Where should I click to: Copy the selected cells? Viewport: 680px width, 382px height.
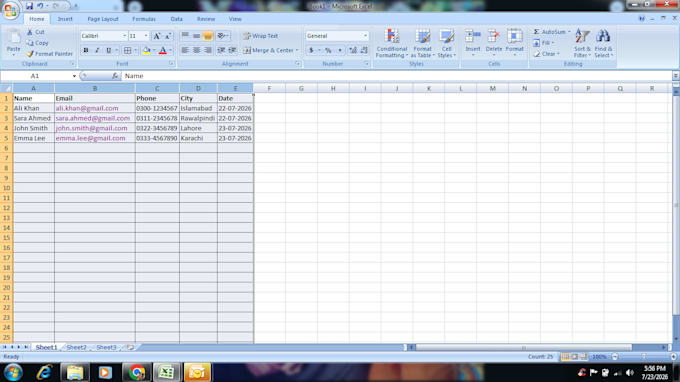pyautogui.click(x=37, y=43)
